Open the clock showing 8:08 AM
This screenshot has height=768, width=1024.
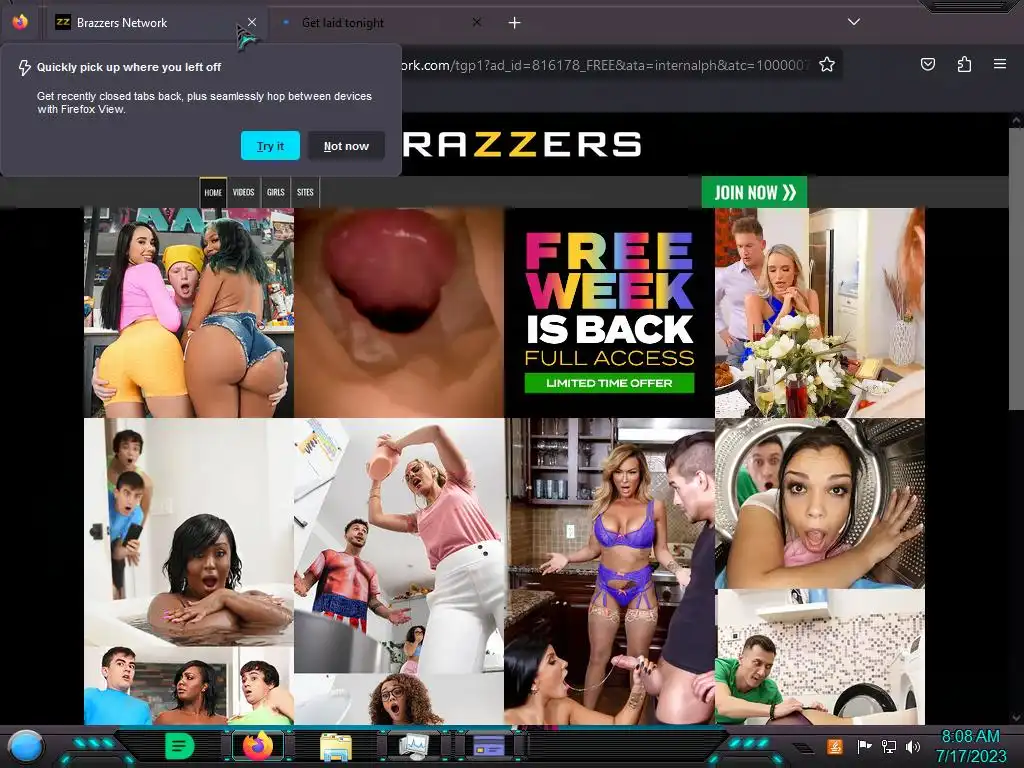point(971,746)
